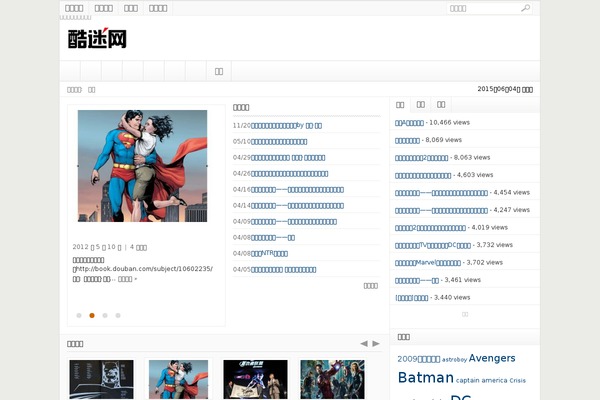Select the fourth slideshow dot
The image size is (600, 400).
click(118, 315)
